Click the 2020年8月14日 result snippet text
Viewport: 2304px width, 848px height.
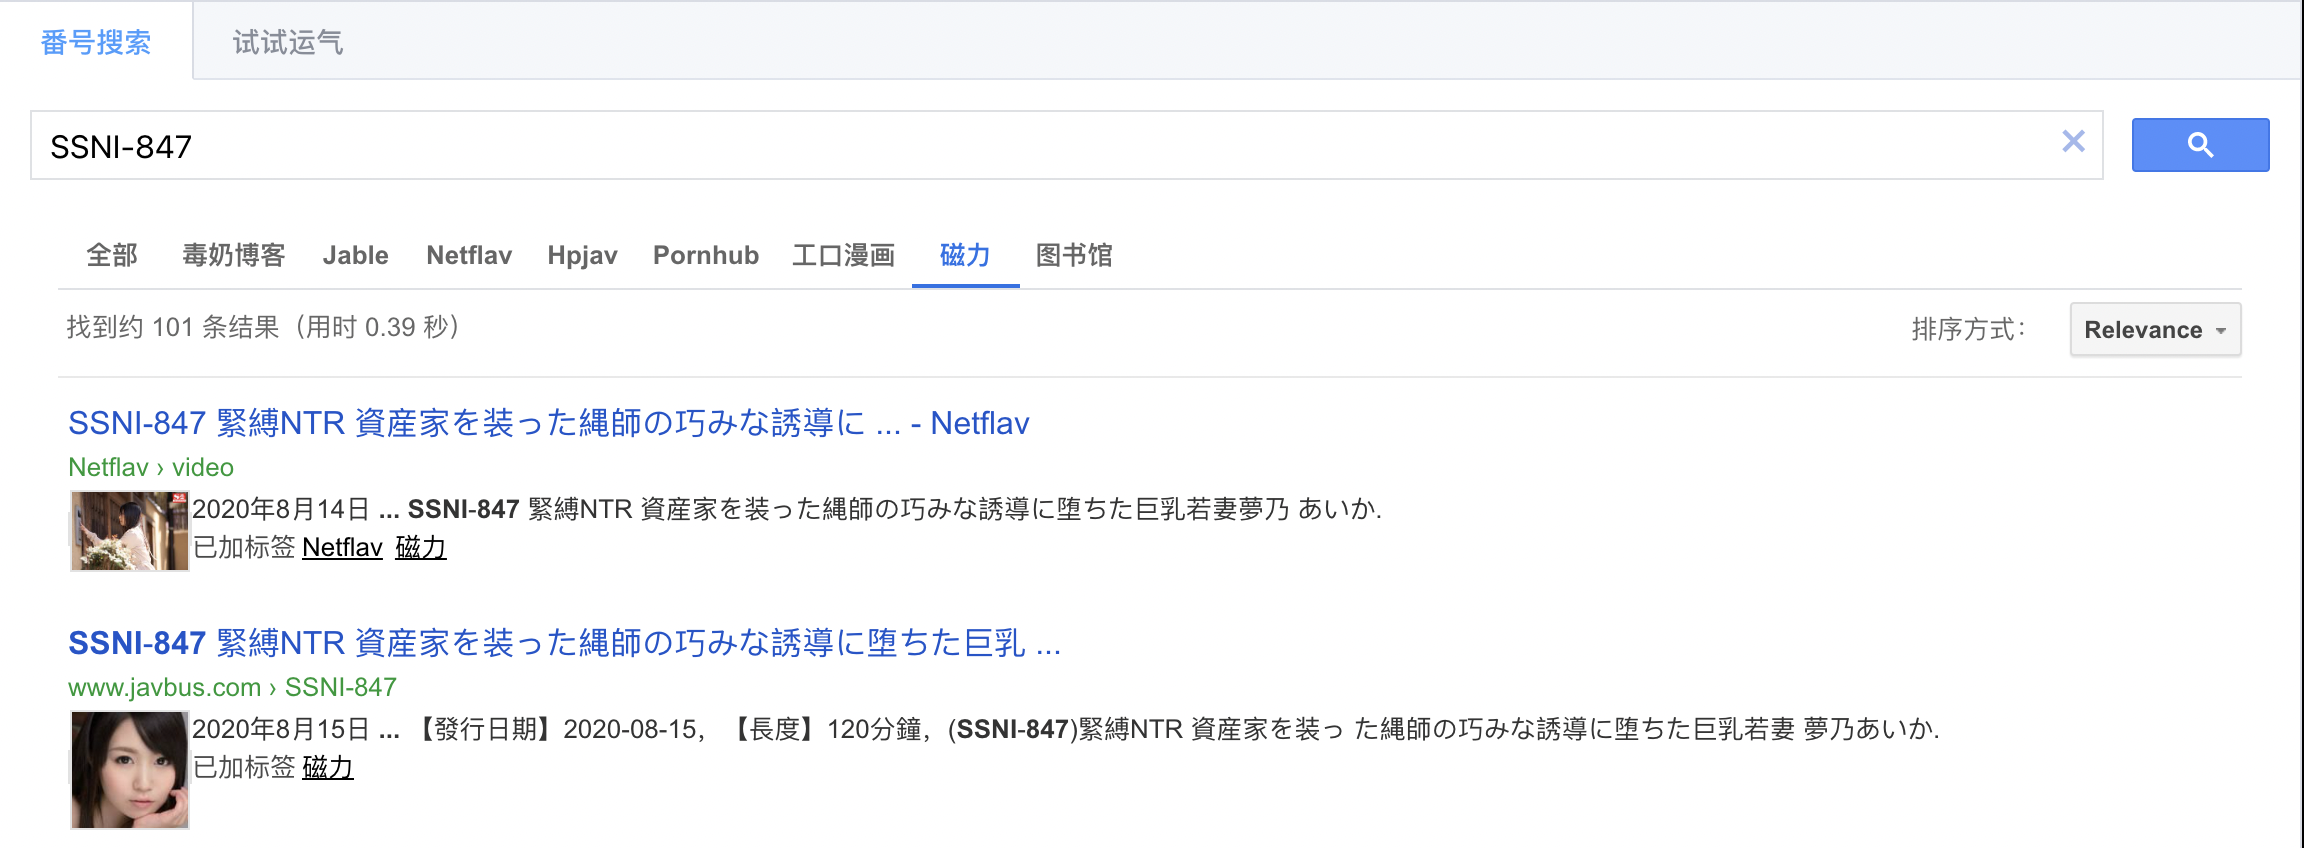click(786, 509)
